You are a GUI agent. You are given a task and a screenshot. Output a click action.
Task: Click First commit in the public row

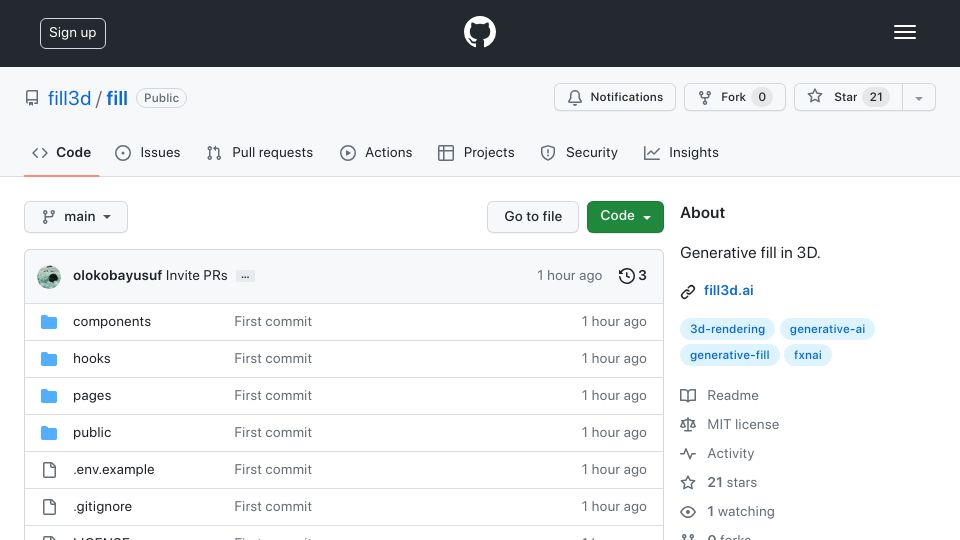[x=273, y=432]
